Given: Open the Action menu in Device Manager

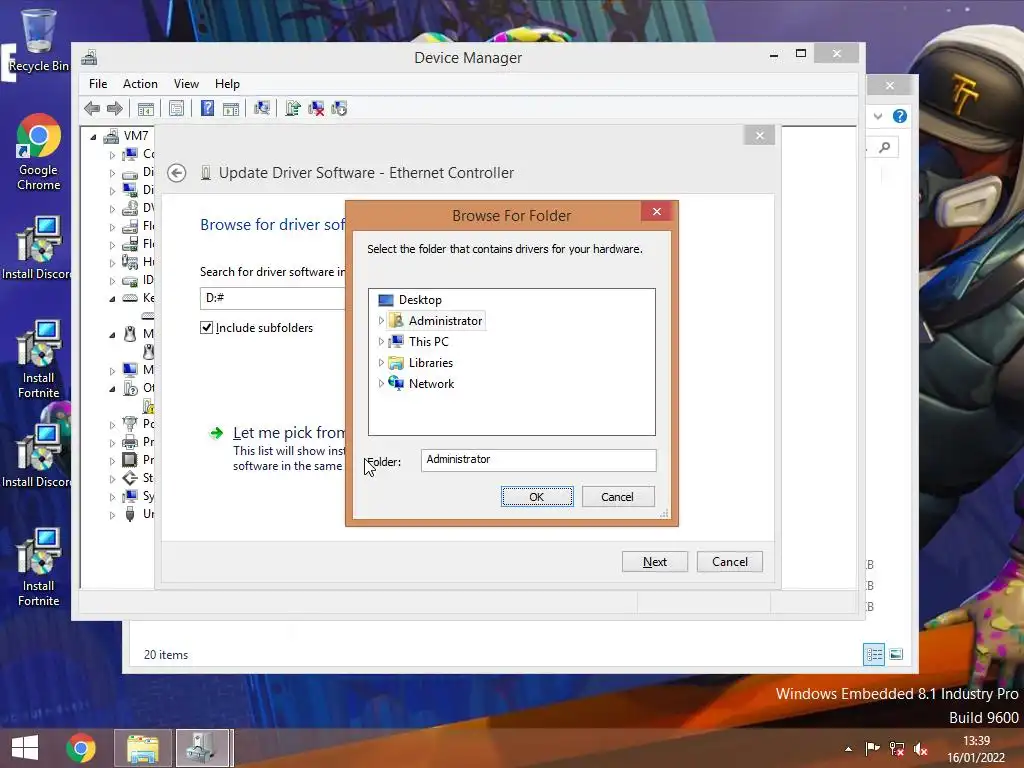Looking at the screenshot, I should click(140, 84).
